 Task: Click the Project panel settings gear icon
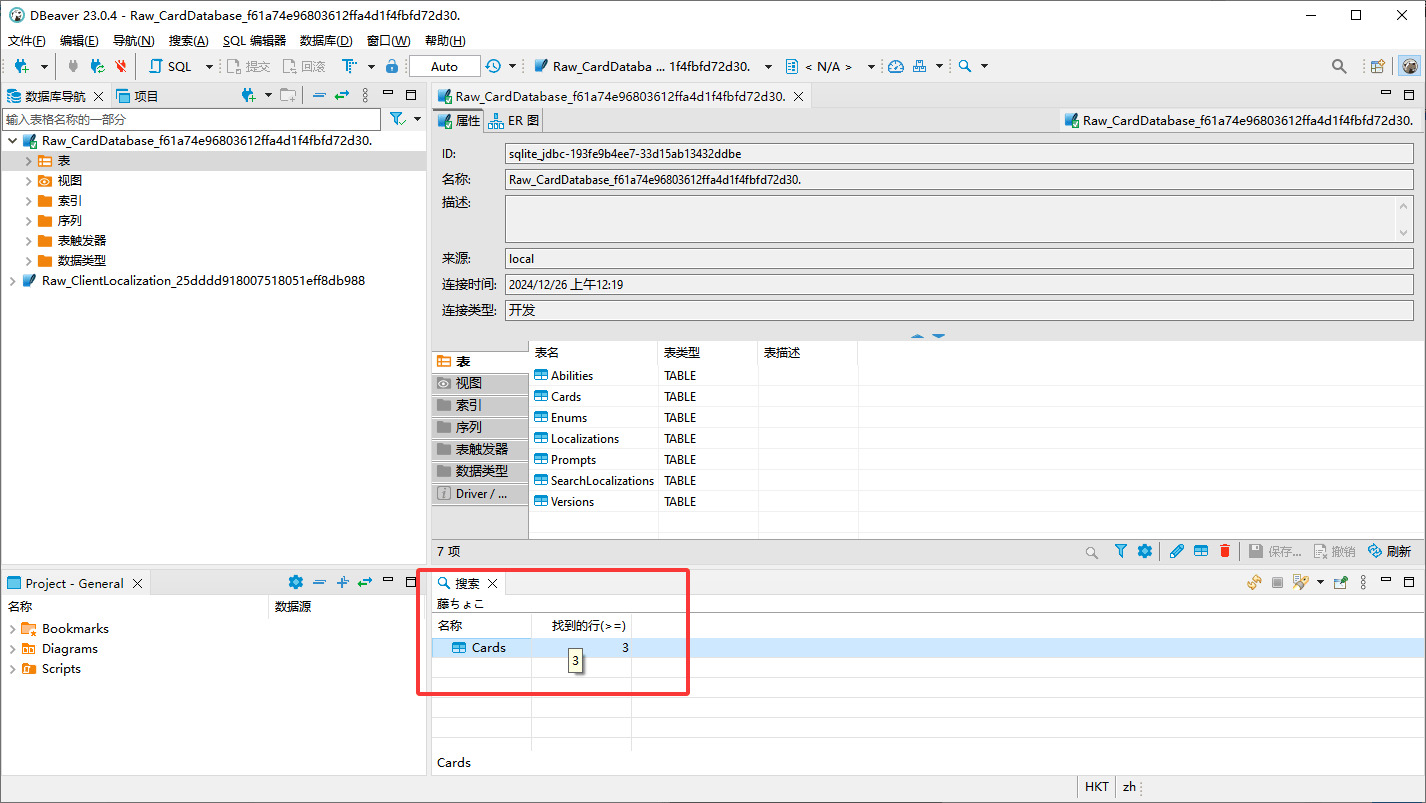(295, 582)
